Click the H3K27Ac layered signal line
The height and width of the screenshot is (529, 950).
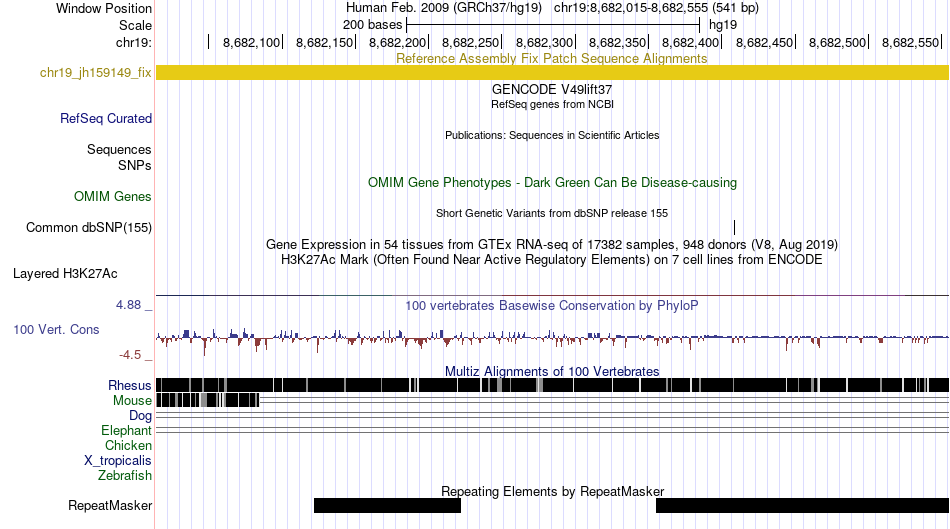point(552,295)
